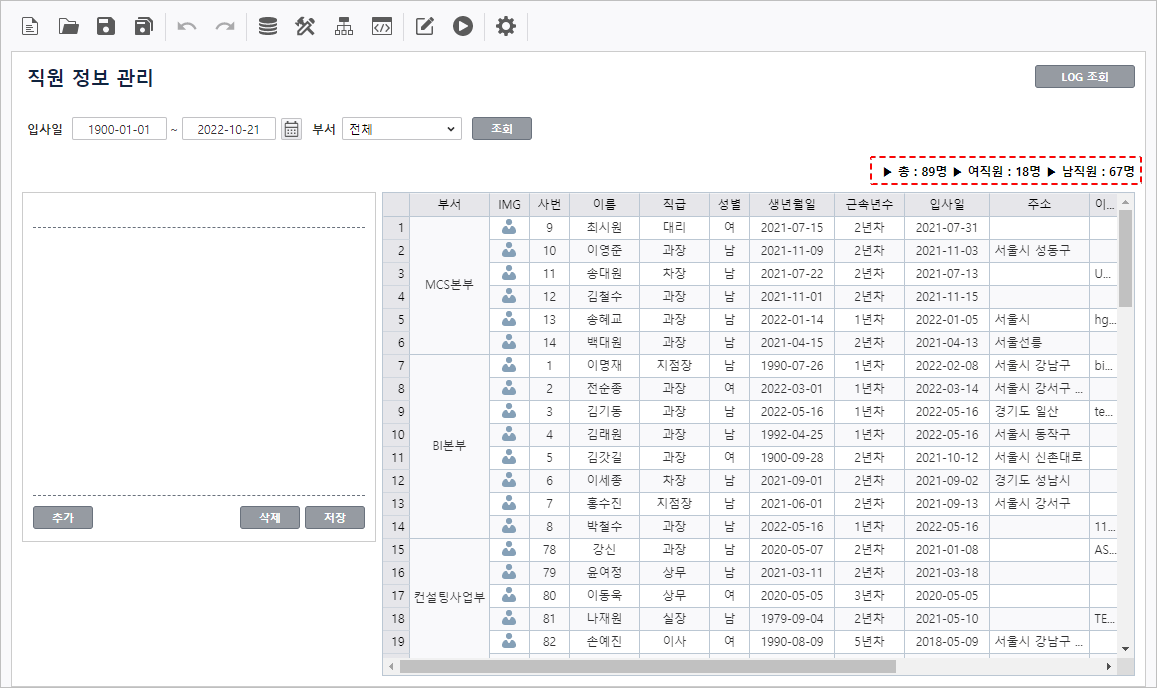Sort by the 이름 column header
Viewport: 1157px width, 688px height.
click(604, 204)
